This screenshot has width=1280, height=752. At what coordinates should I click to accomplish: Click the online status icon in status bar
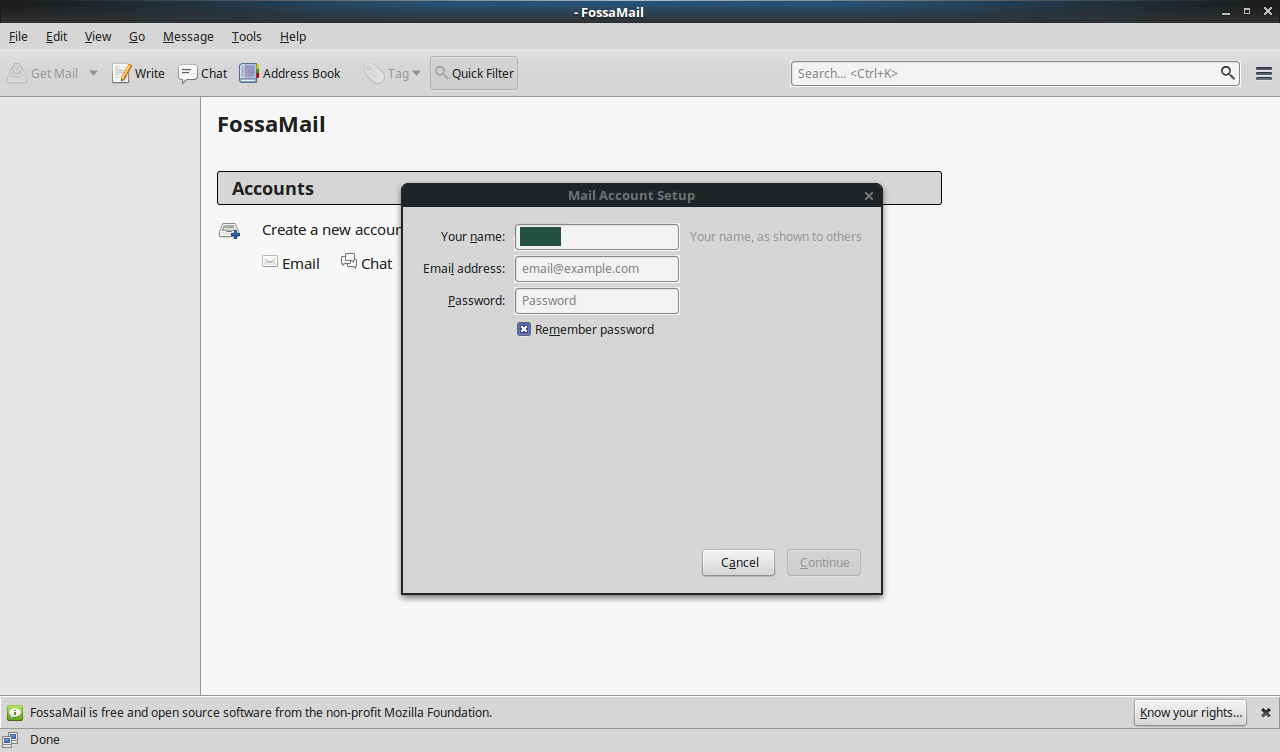click(x=11, y=740)
